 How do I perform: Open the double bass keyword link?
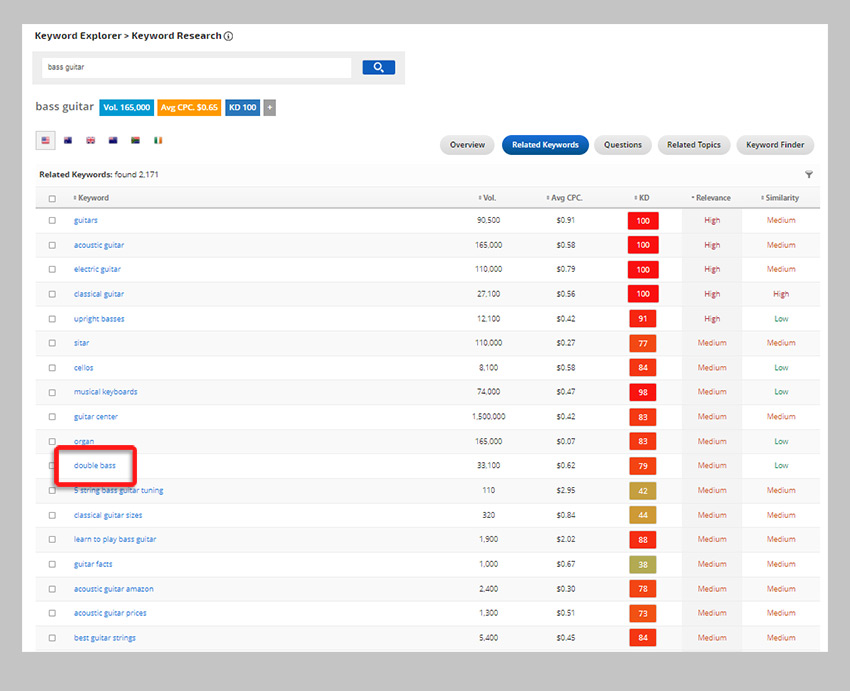tap(95, 466)
